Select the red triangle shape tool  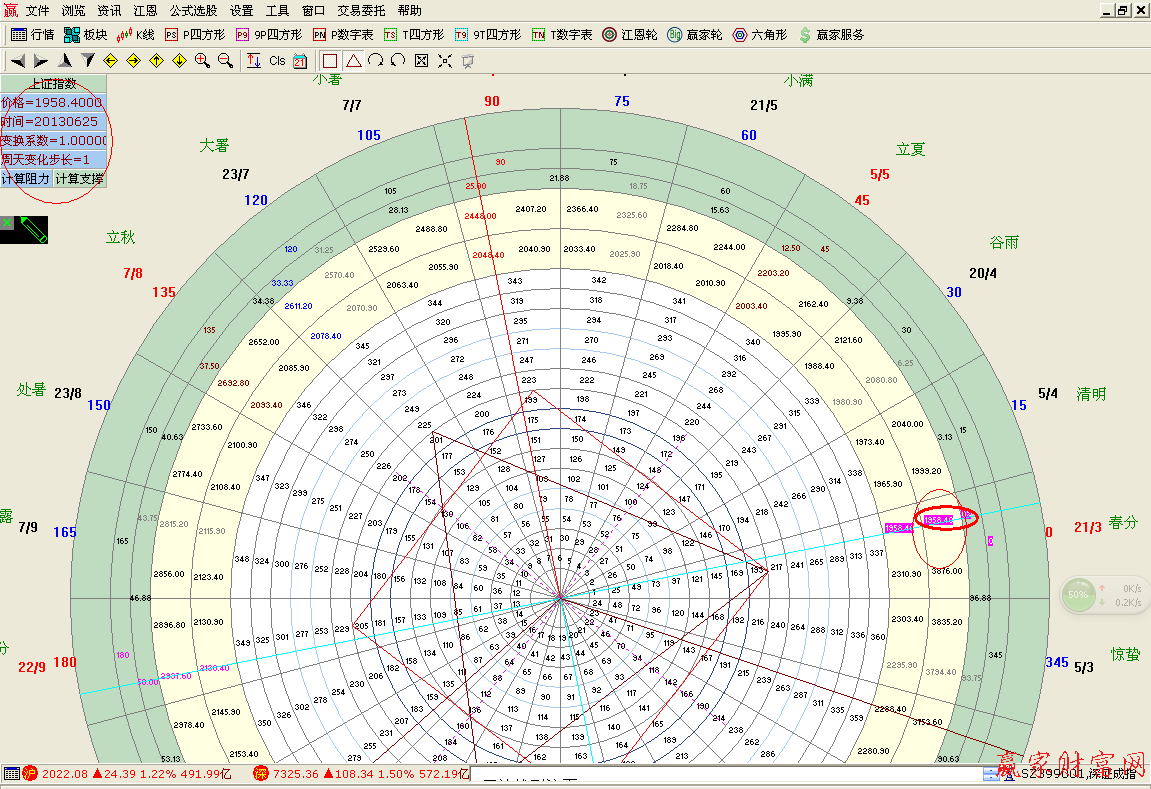click(x=353, y=61)
